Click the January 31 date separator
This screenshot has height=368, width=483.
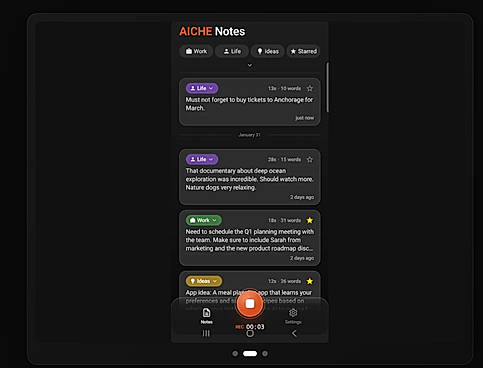coord(249,135)
